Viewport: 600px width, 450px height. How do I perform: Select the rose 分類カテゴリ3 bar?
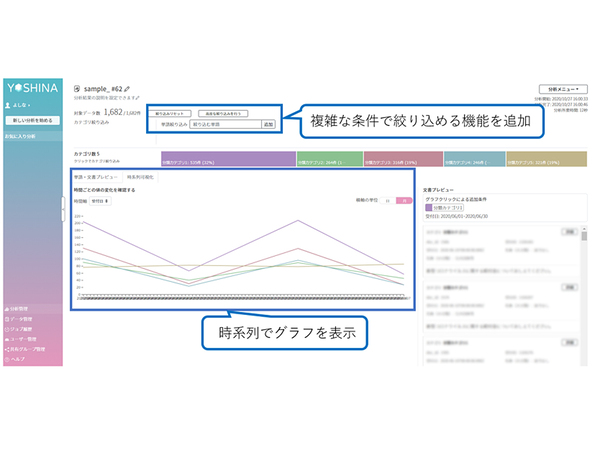403,159
